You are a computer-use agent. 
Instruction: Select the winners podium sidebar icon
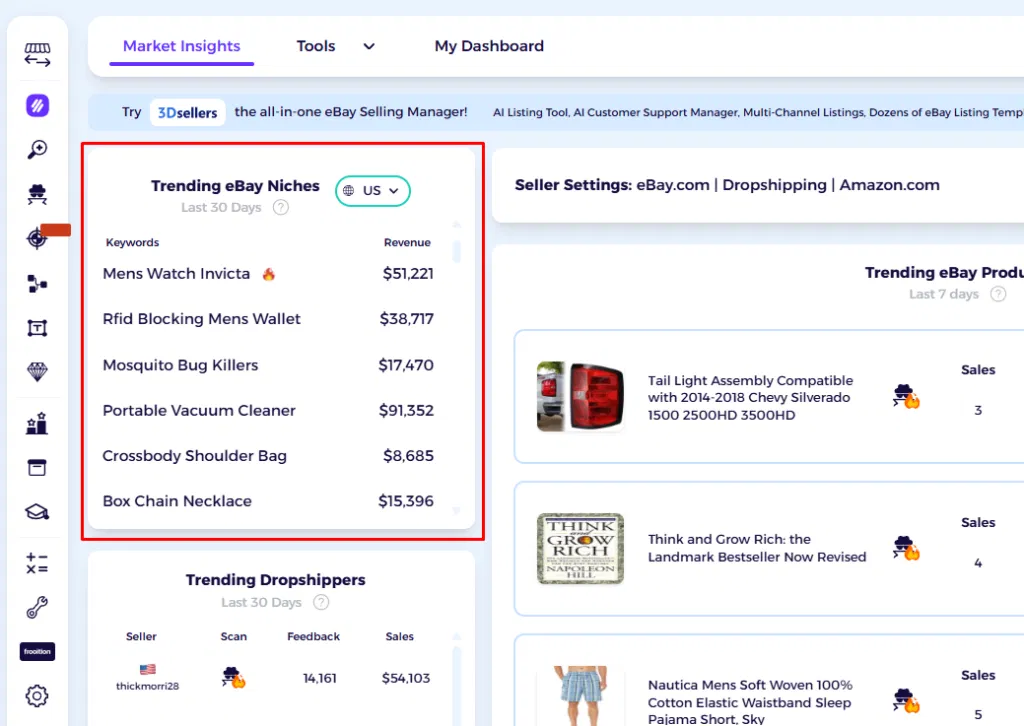tap(37, 422)
